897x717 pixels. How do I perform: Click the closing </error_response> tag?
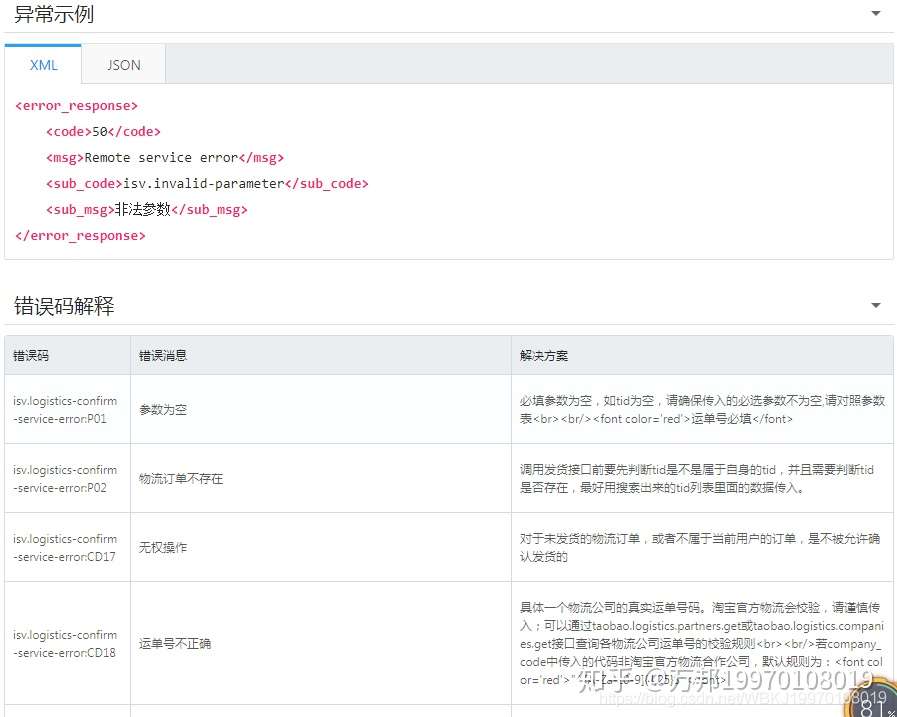(80, 236)
